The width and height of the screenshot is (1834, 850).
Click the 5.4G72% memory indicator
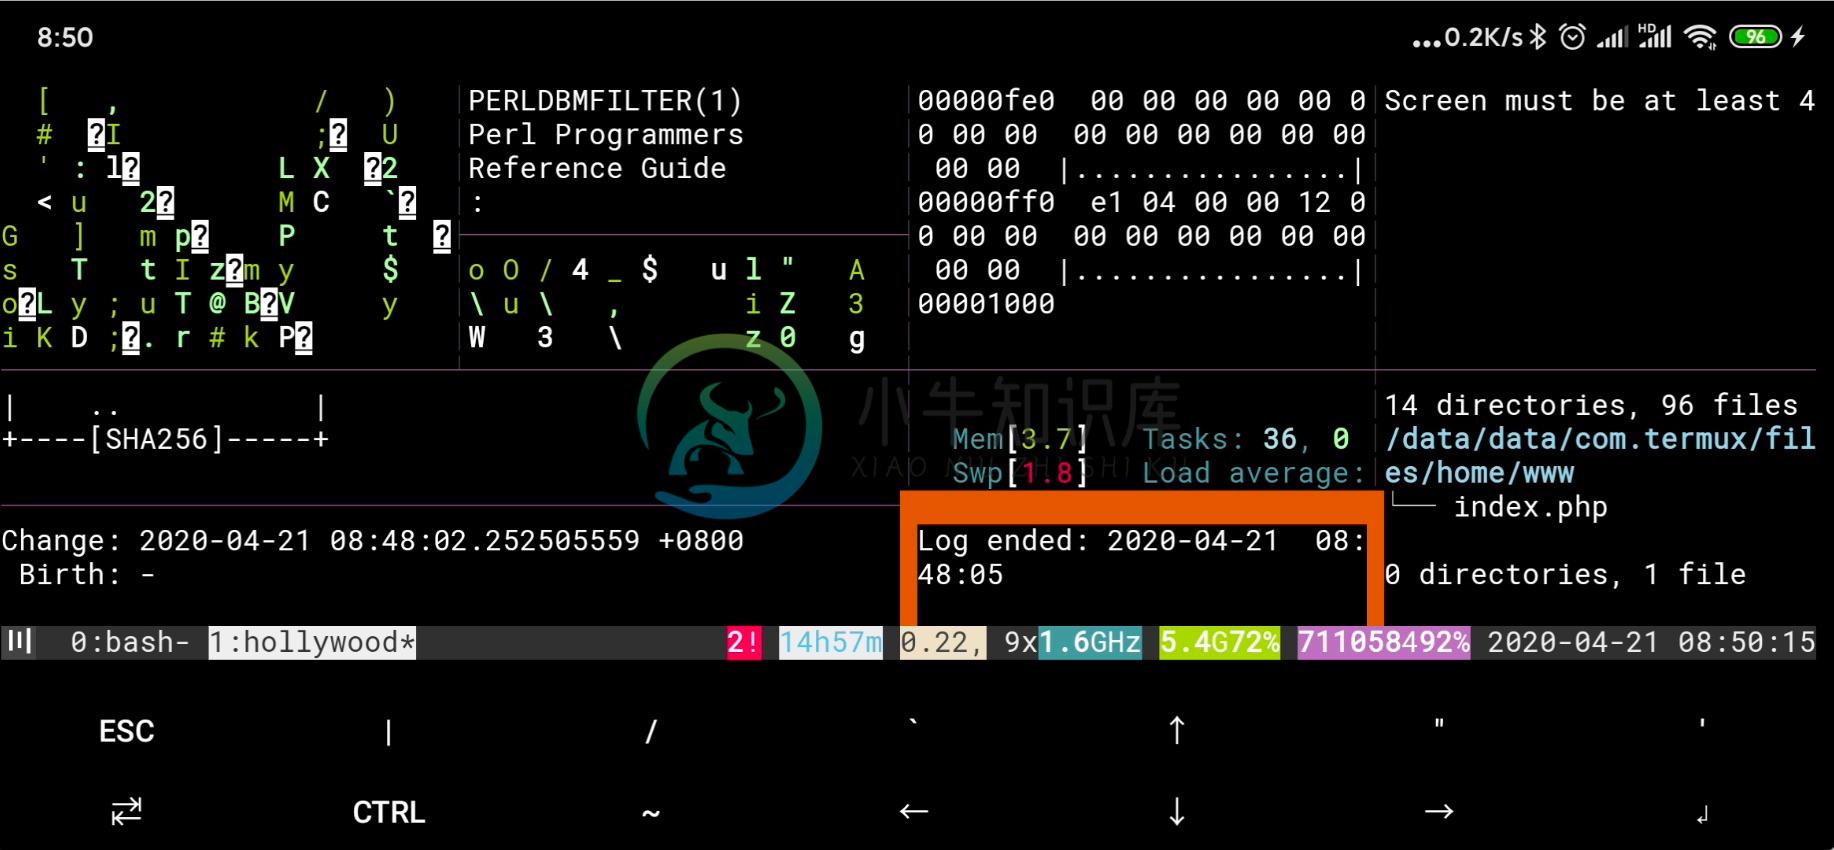click(1219, 642)
